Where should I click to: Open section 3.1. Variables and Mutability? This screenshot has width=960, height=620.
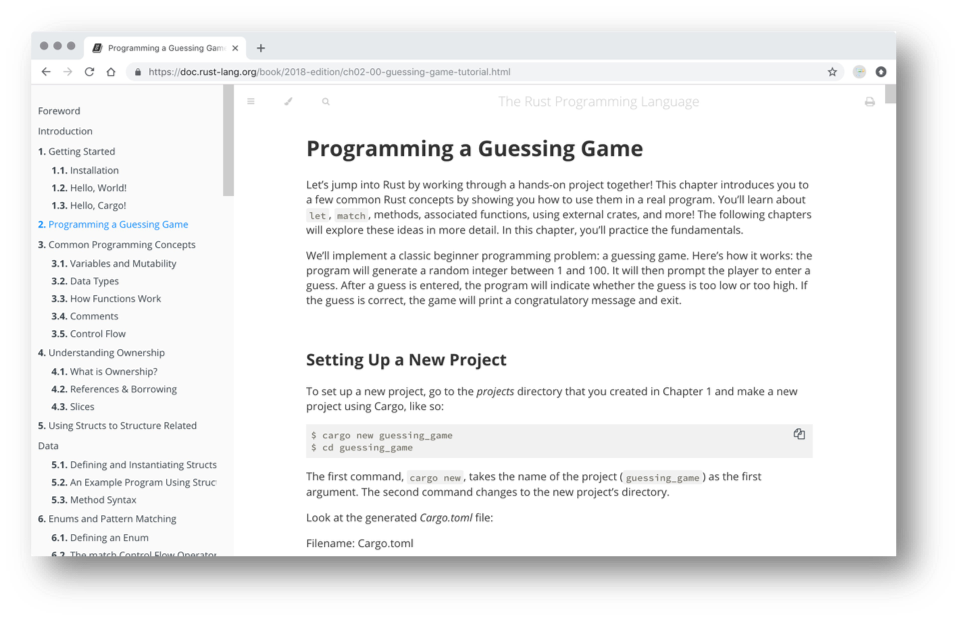(x=114, y=263)
